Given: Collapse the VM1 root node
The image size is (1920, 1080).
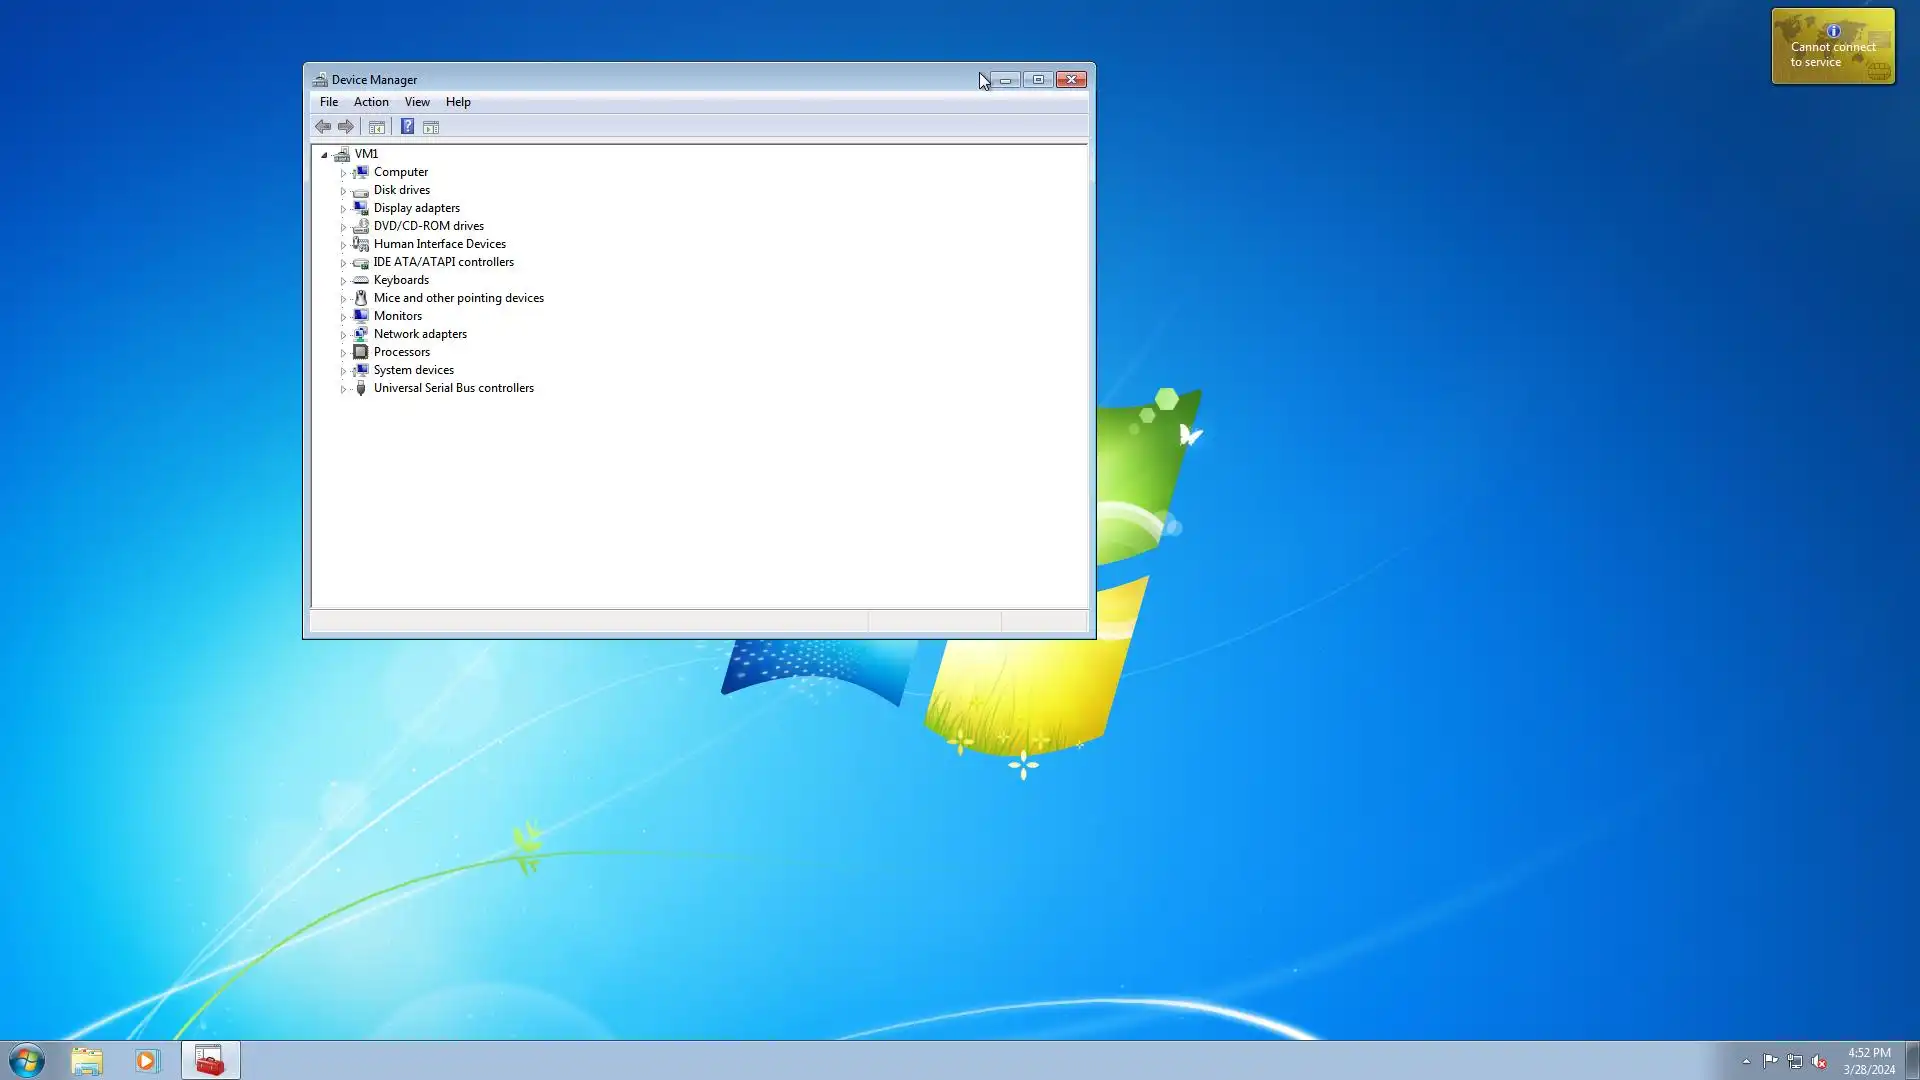Looking at the screenshot, I should (324, 155).
